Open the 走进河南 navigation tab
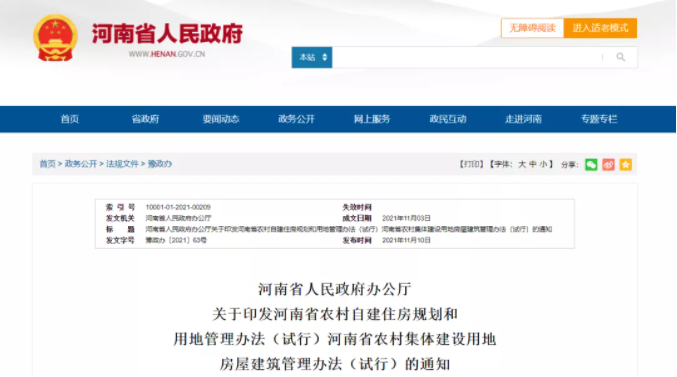 pyautogui.click(x=523, y=119)
